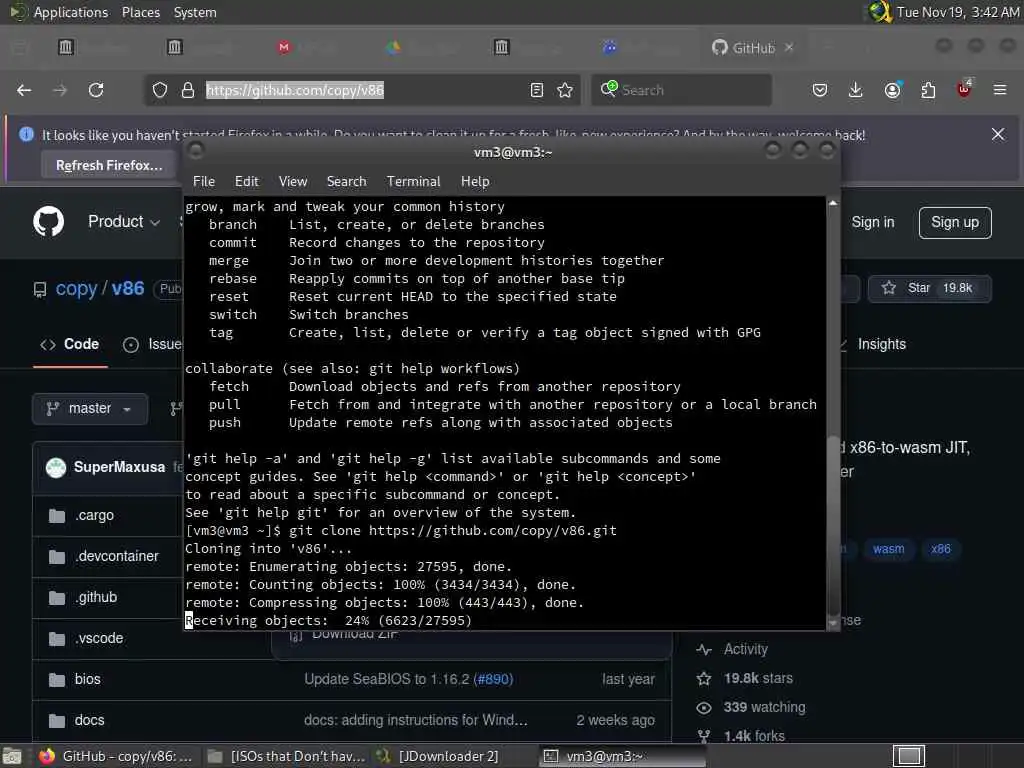
Task: Open the terminal Help menu
Action: (x=475, y=182)
